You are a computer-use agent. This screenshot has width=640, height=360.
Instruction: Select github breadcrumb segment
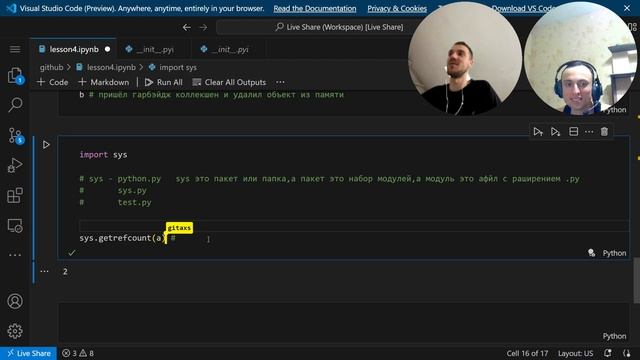pyautogui.click(x=51, y=67)
